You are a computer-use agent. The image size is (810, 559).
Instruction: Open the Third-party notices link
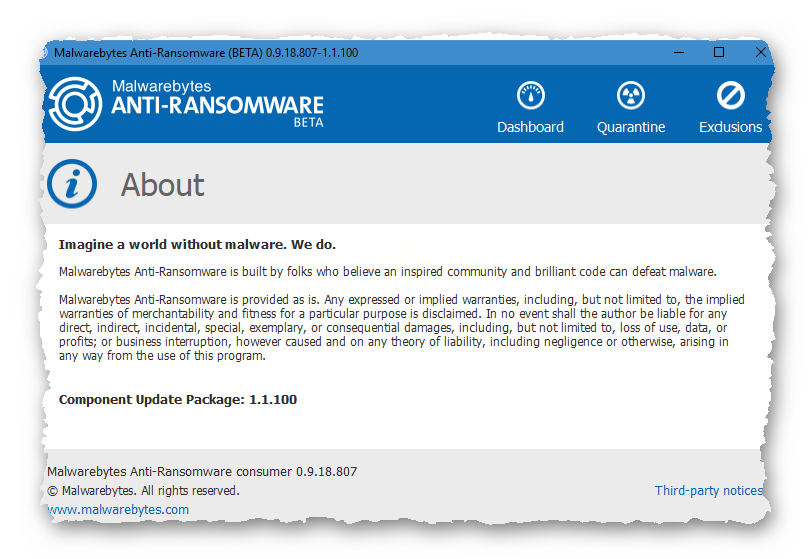709,490
